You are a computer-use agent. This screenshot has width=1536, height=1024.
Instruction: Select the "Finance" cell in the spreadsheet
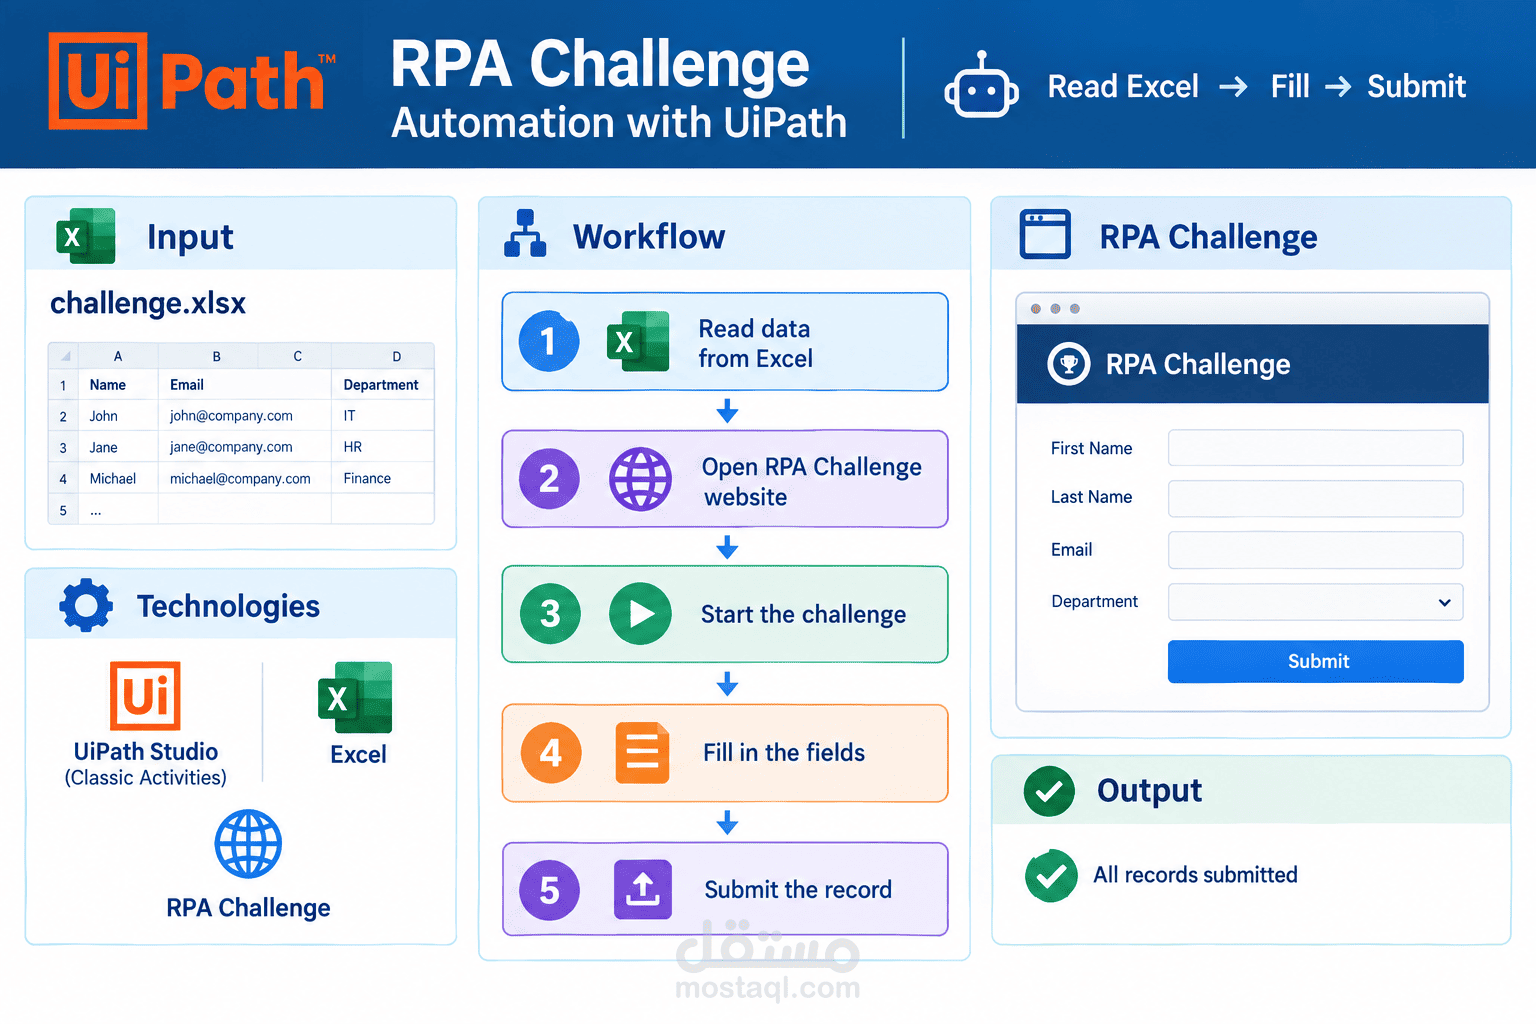(x=382, y=478)
